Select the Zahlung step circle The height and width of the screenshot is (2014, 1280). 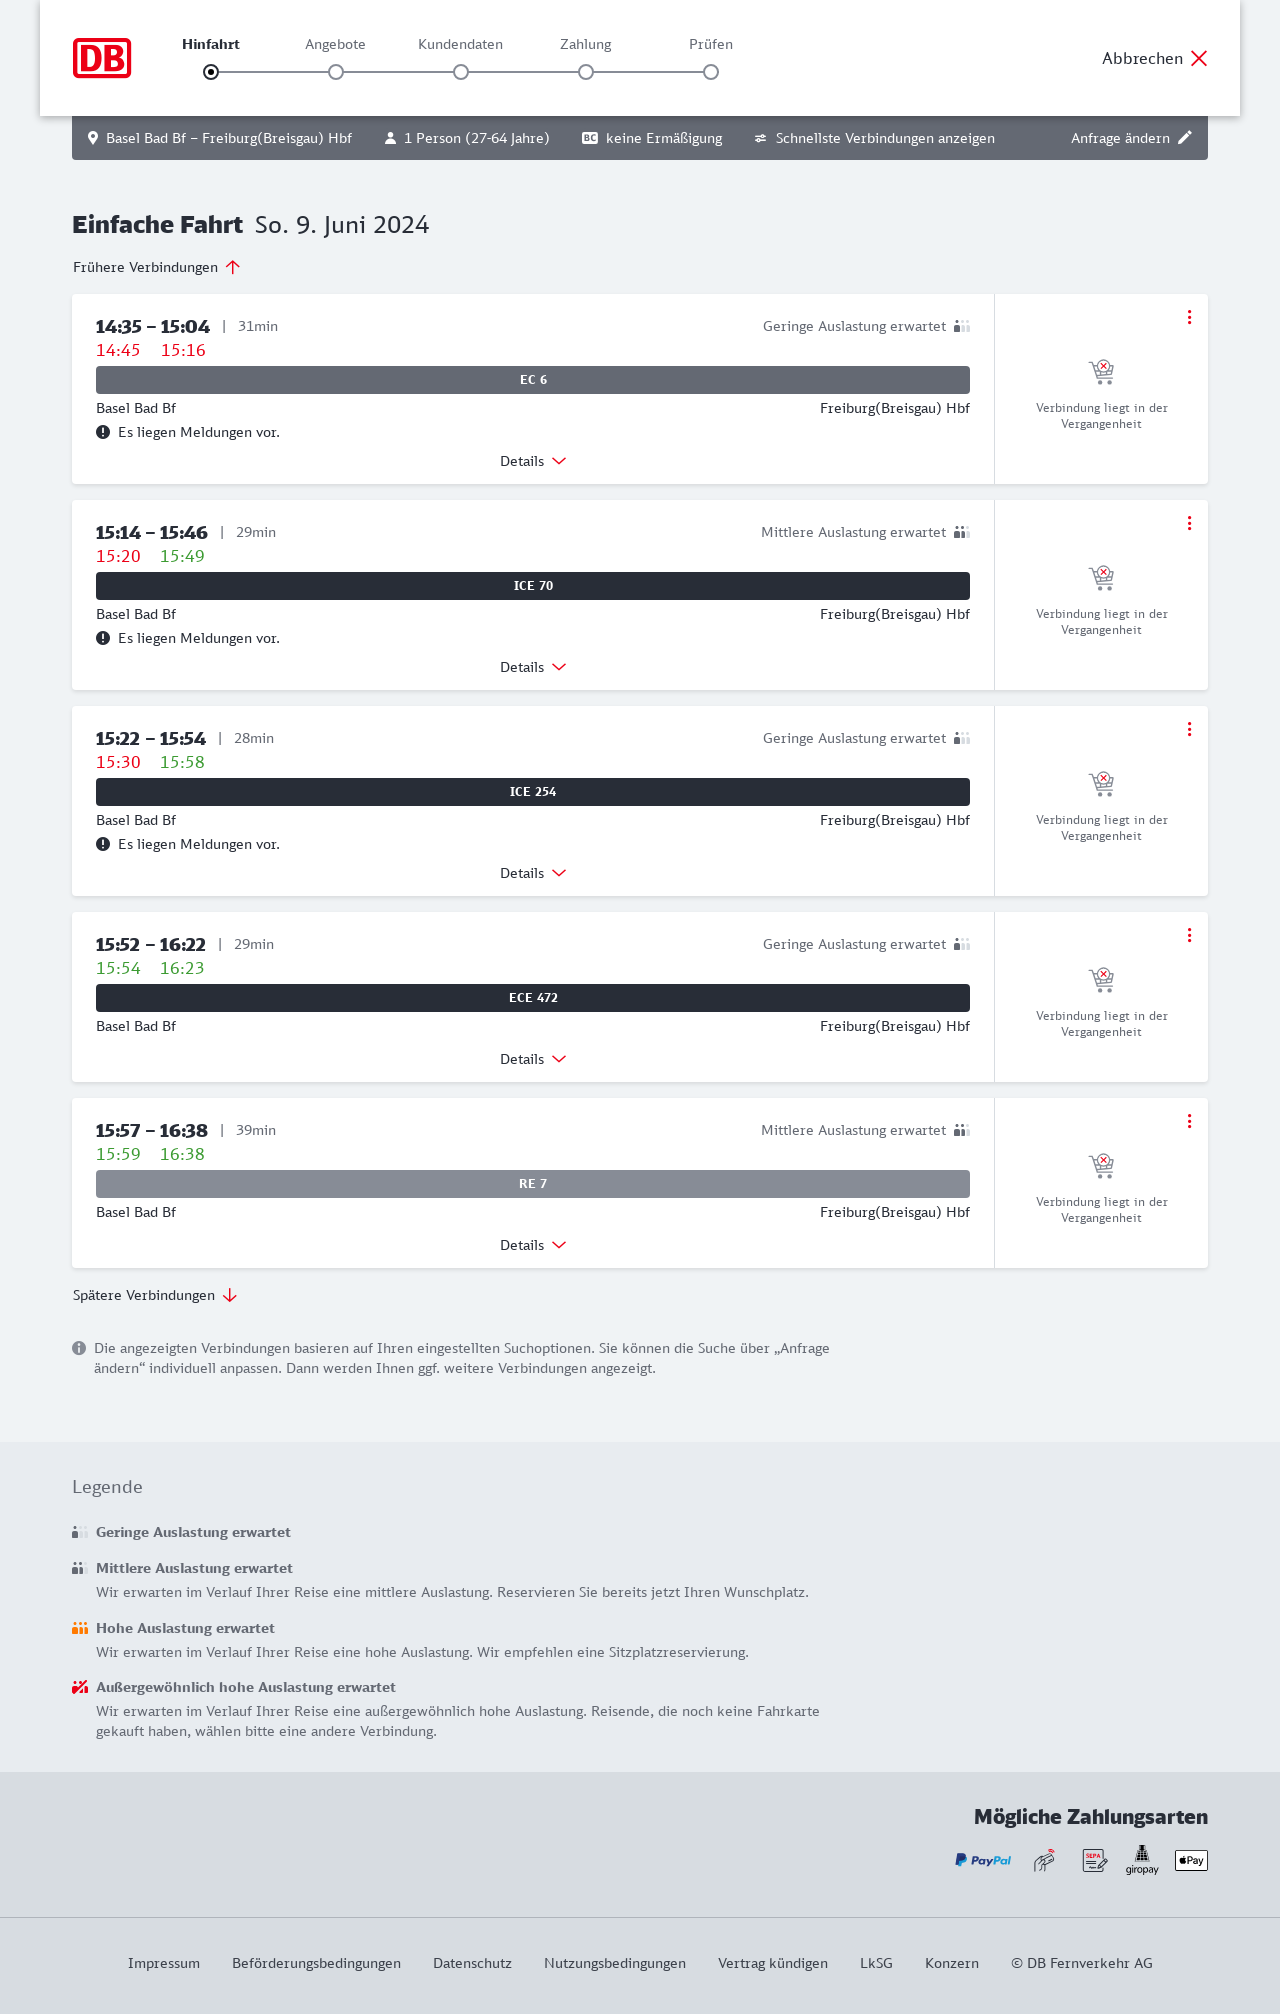(586, 72)
